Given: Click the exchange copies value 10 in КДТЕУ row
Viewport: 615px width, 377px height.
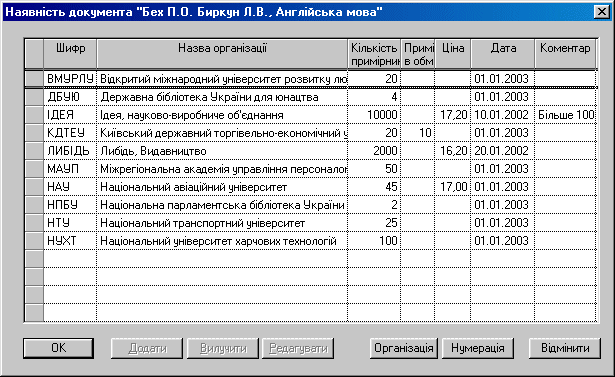Looking at the screenshot, I should [418, 133].
